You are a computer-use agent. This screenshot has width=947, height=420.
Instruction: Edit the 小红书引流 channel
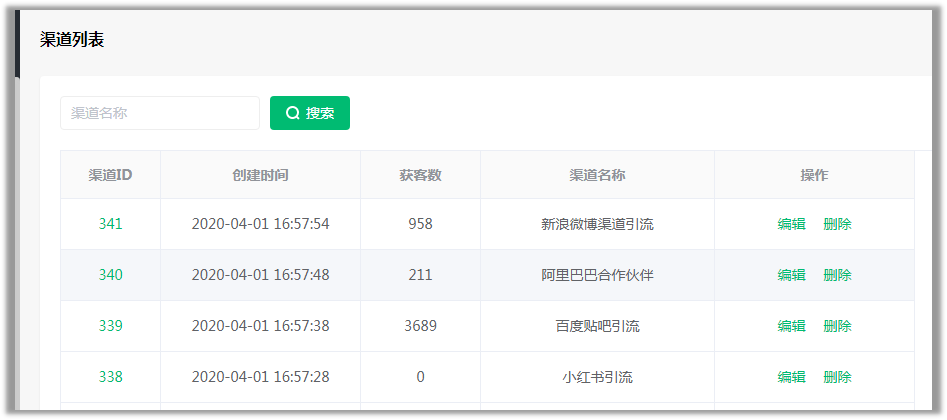(792, 377)
